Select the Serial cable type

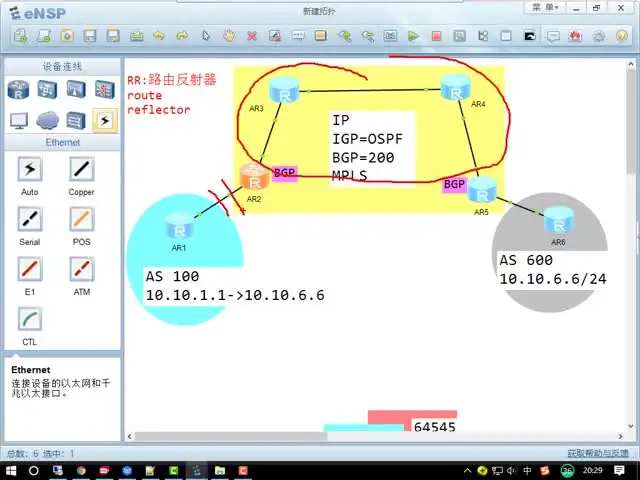(x=31, y=220)
